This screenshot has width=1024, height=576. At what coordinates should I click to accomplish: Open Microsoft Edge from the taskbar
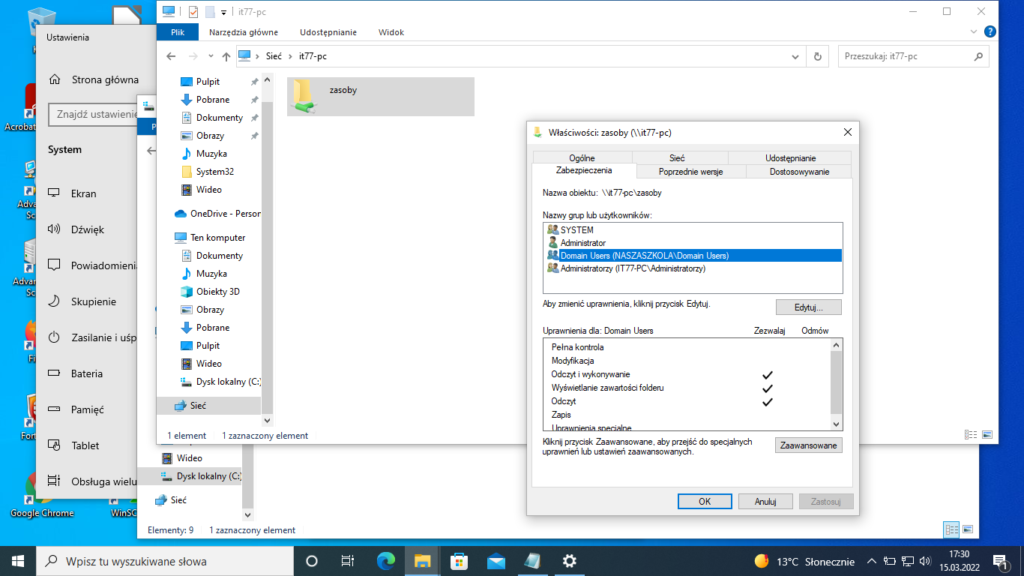click(386, 560)
